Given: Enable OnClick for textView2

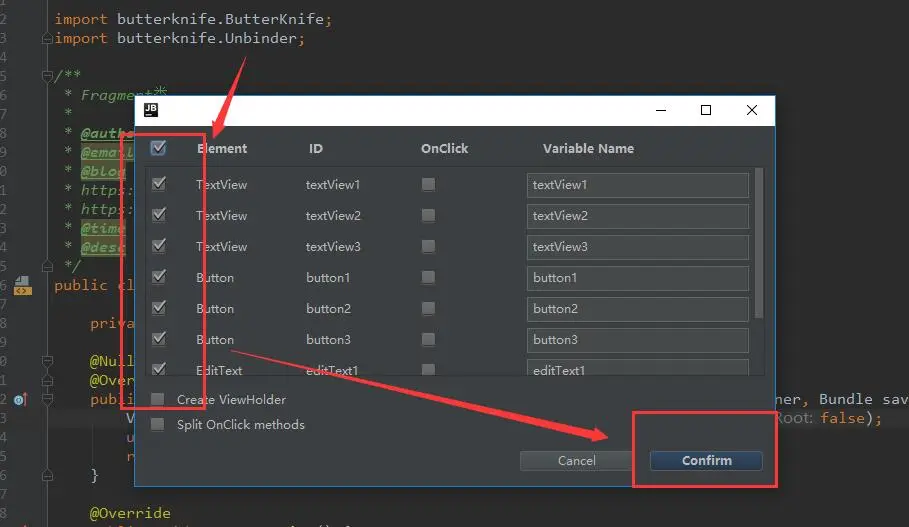Looking at the screenshot, I should [x=428, y=216].
